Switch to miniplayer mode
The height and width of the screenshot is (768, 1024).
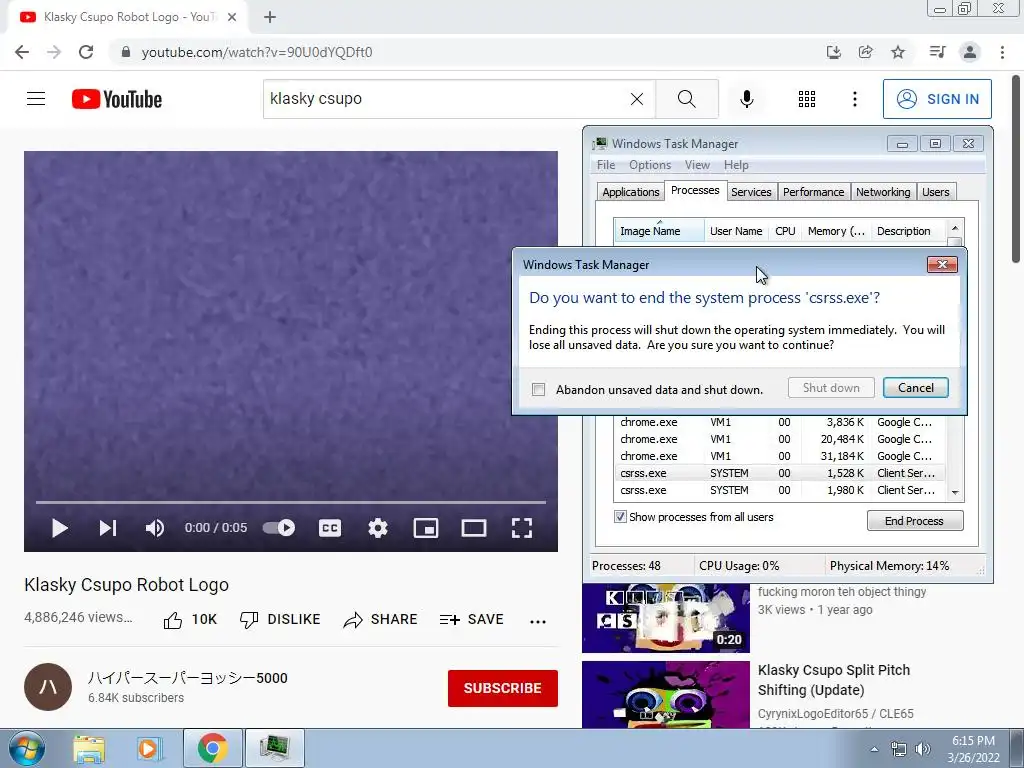[426, 528]
